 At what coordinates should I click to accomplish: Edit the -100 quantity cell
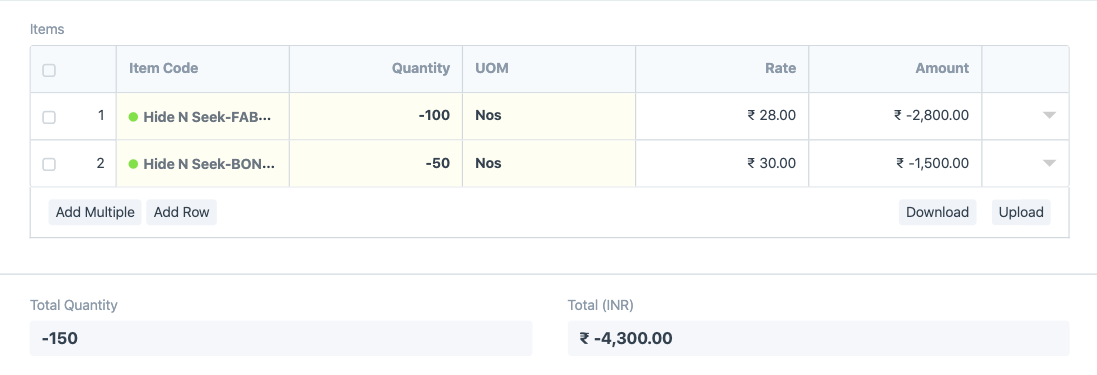click(376, 116)
